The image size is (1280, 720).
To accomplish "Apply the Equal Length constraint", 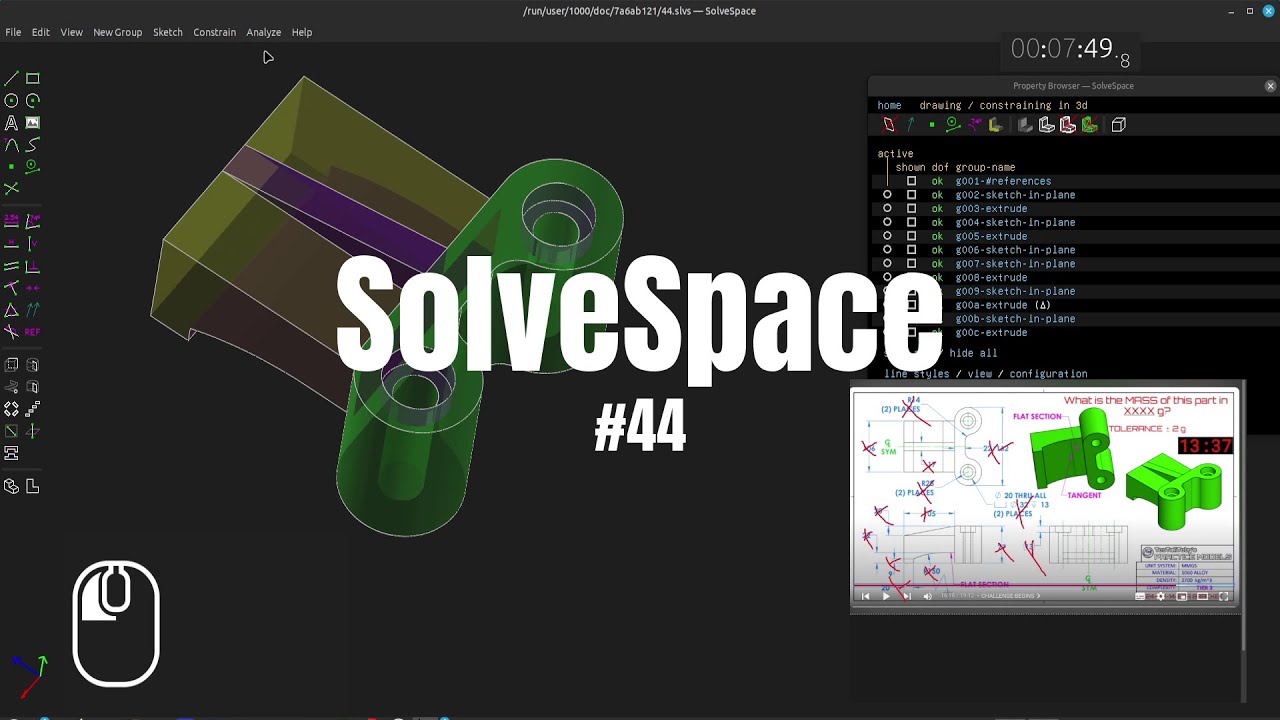I will click(x=11, y=310).
